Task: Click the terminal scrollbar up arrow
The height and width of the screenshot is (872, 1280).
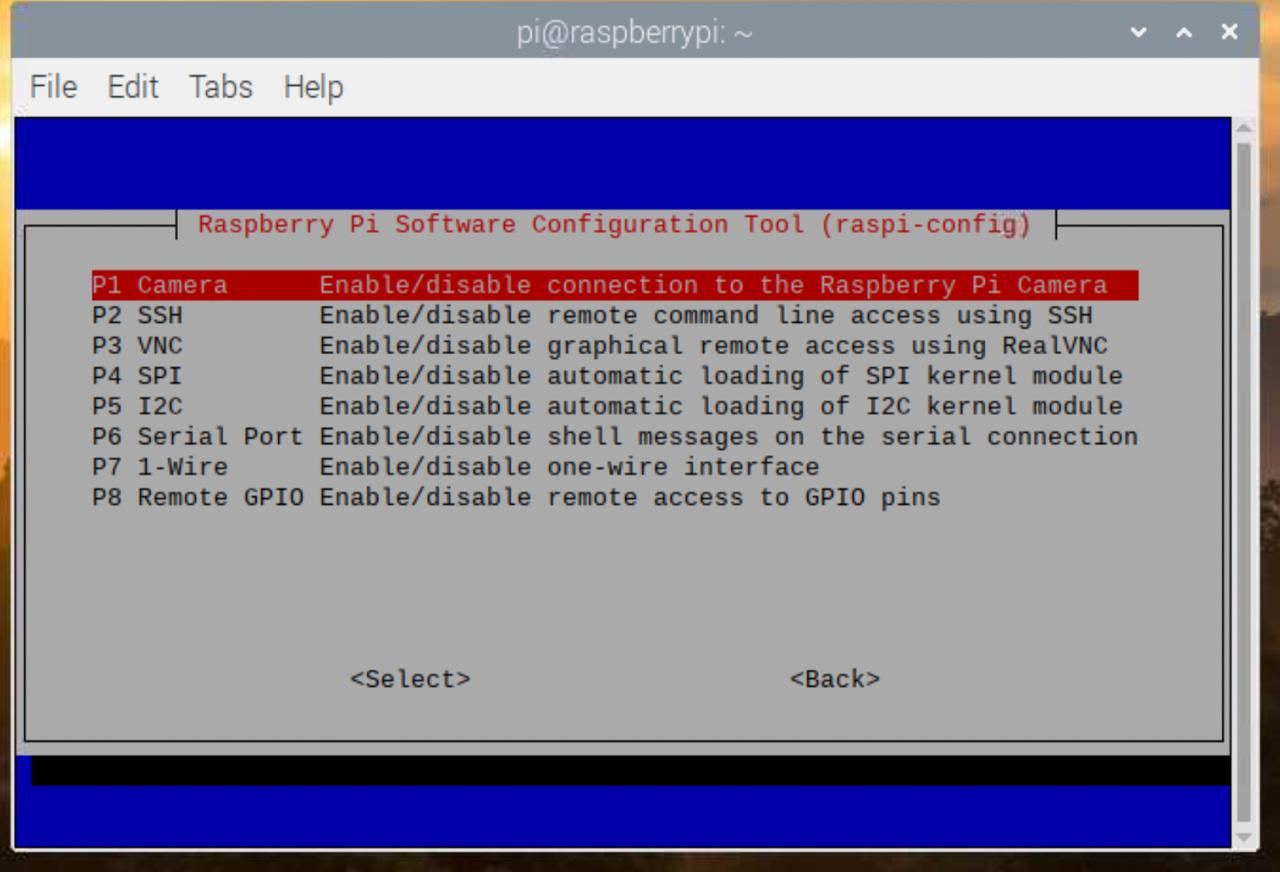Action: tap(1244, 129)
